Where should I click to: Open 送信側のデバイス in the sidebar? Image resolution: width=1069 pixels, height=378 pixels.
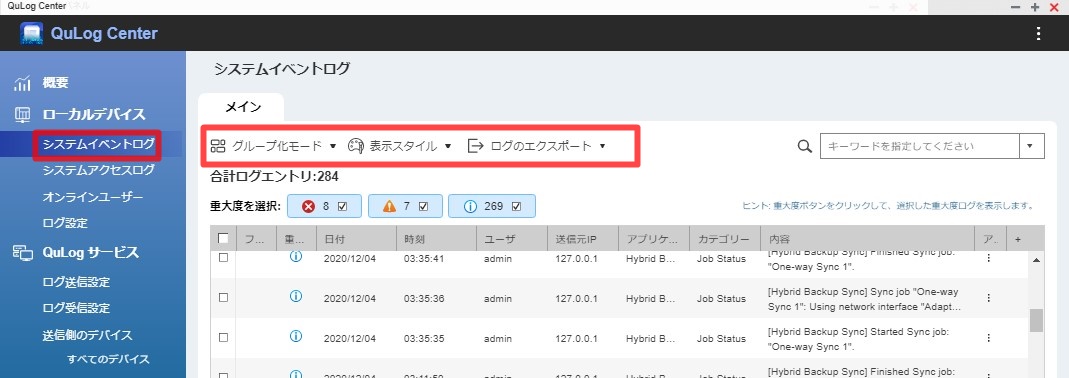pos(87,335)
